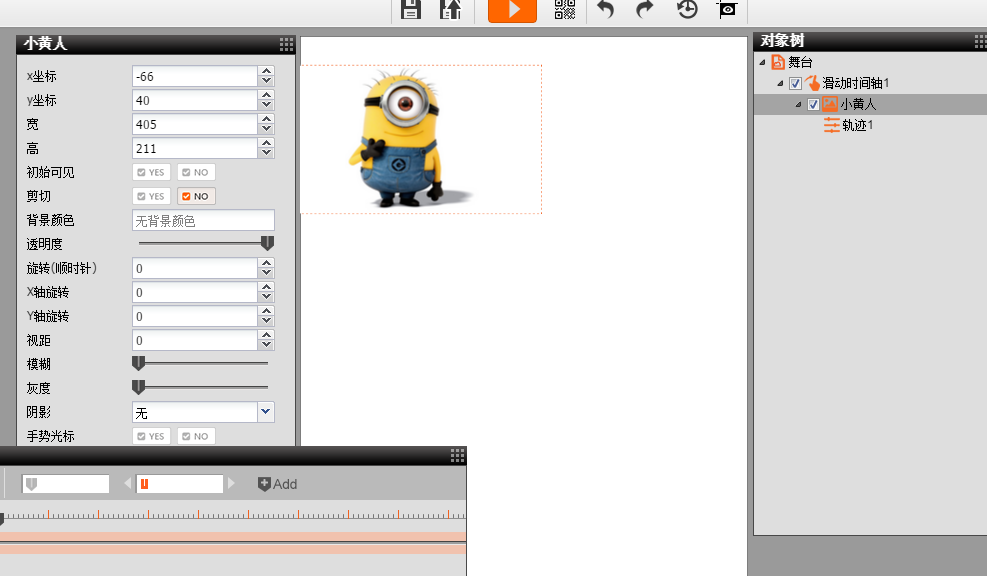Image resolution: width=987 pixels, height=576 pixels.
Task: Set 初始可见 to NO
Action: coord(196,172)
